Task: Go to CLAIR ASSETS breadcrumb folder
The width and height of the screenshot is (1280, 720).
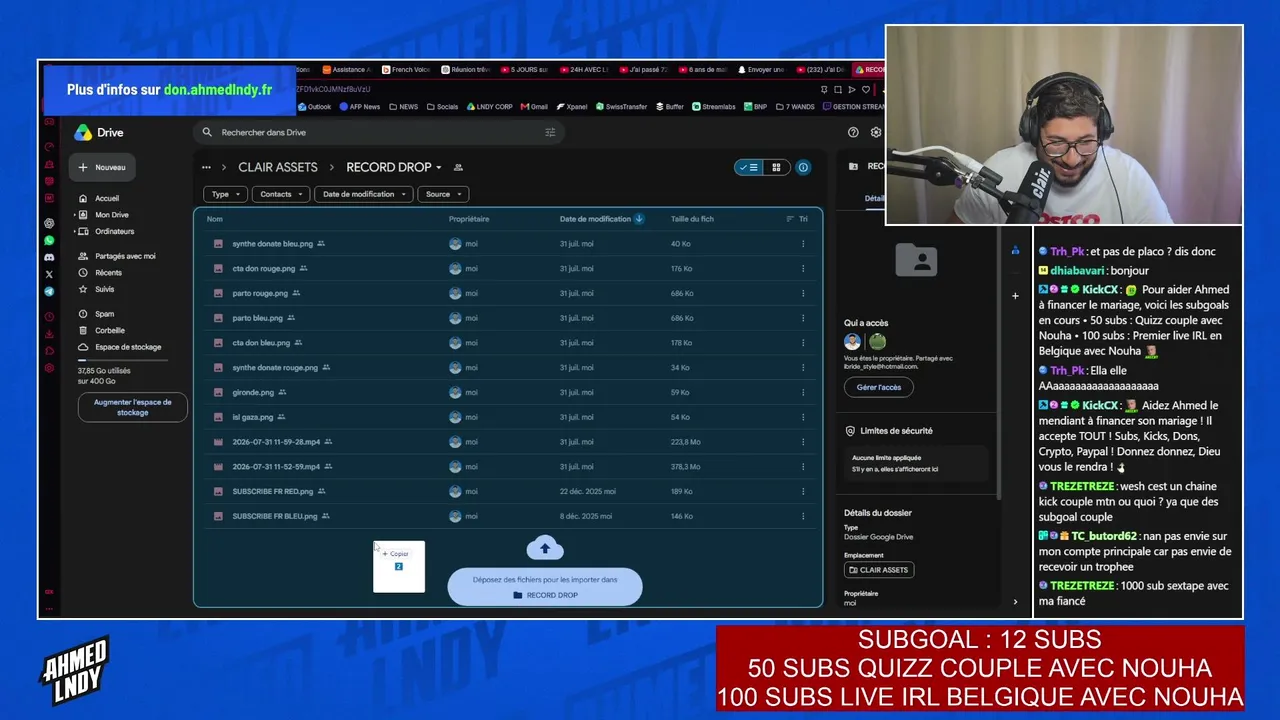Action: 278,168
